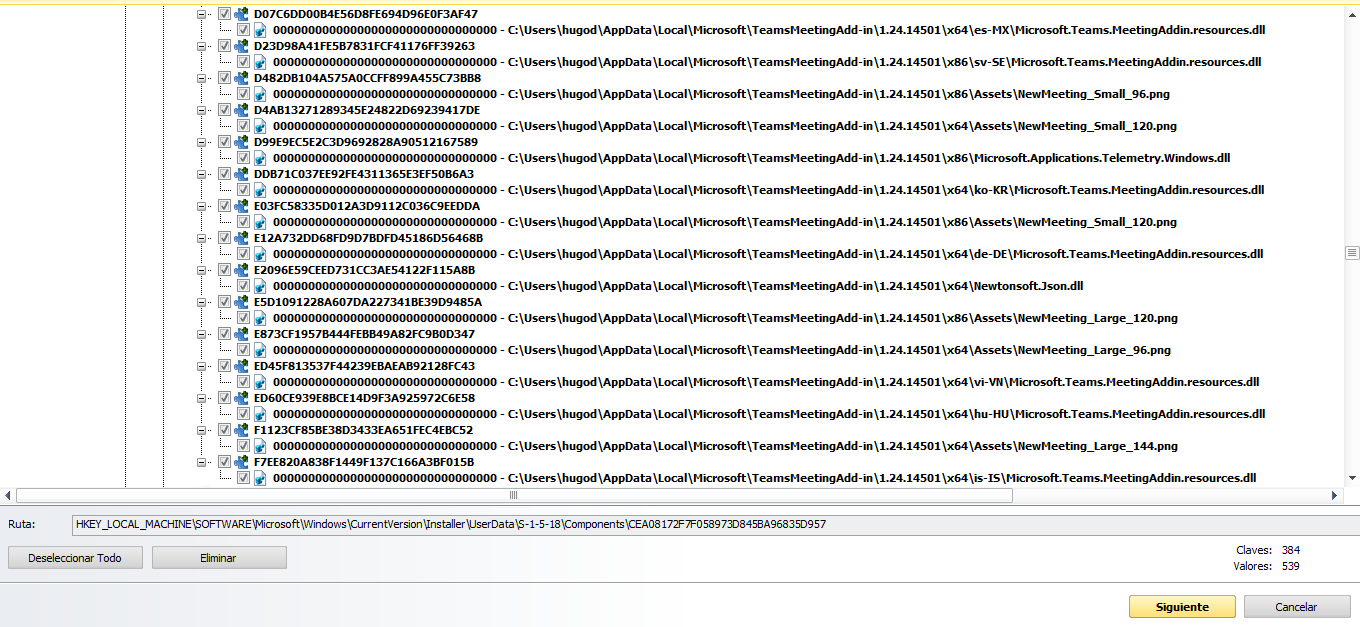The image size is (1360, 627).
Task: Uncheck checkbox for Telemetry.Windows.dll value
Action: [243, 158]
